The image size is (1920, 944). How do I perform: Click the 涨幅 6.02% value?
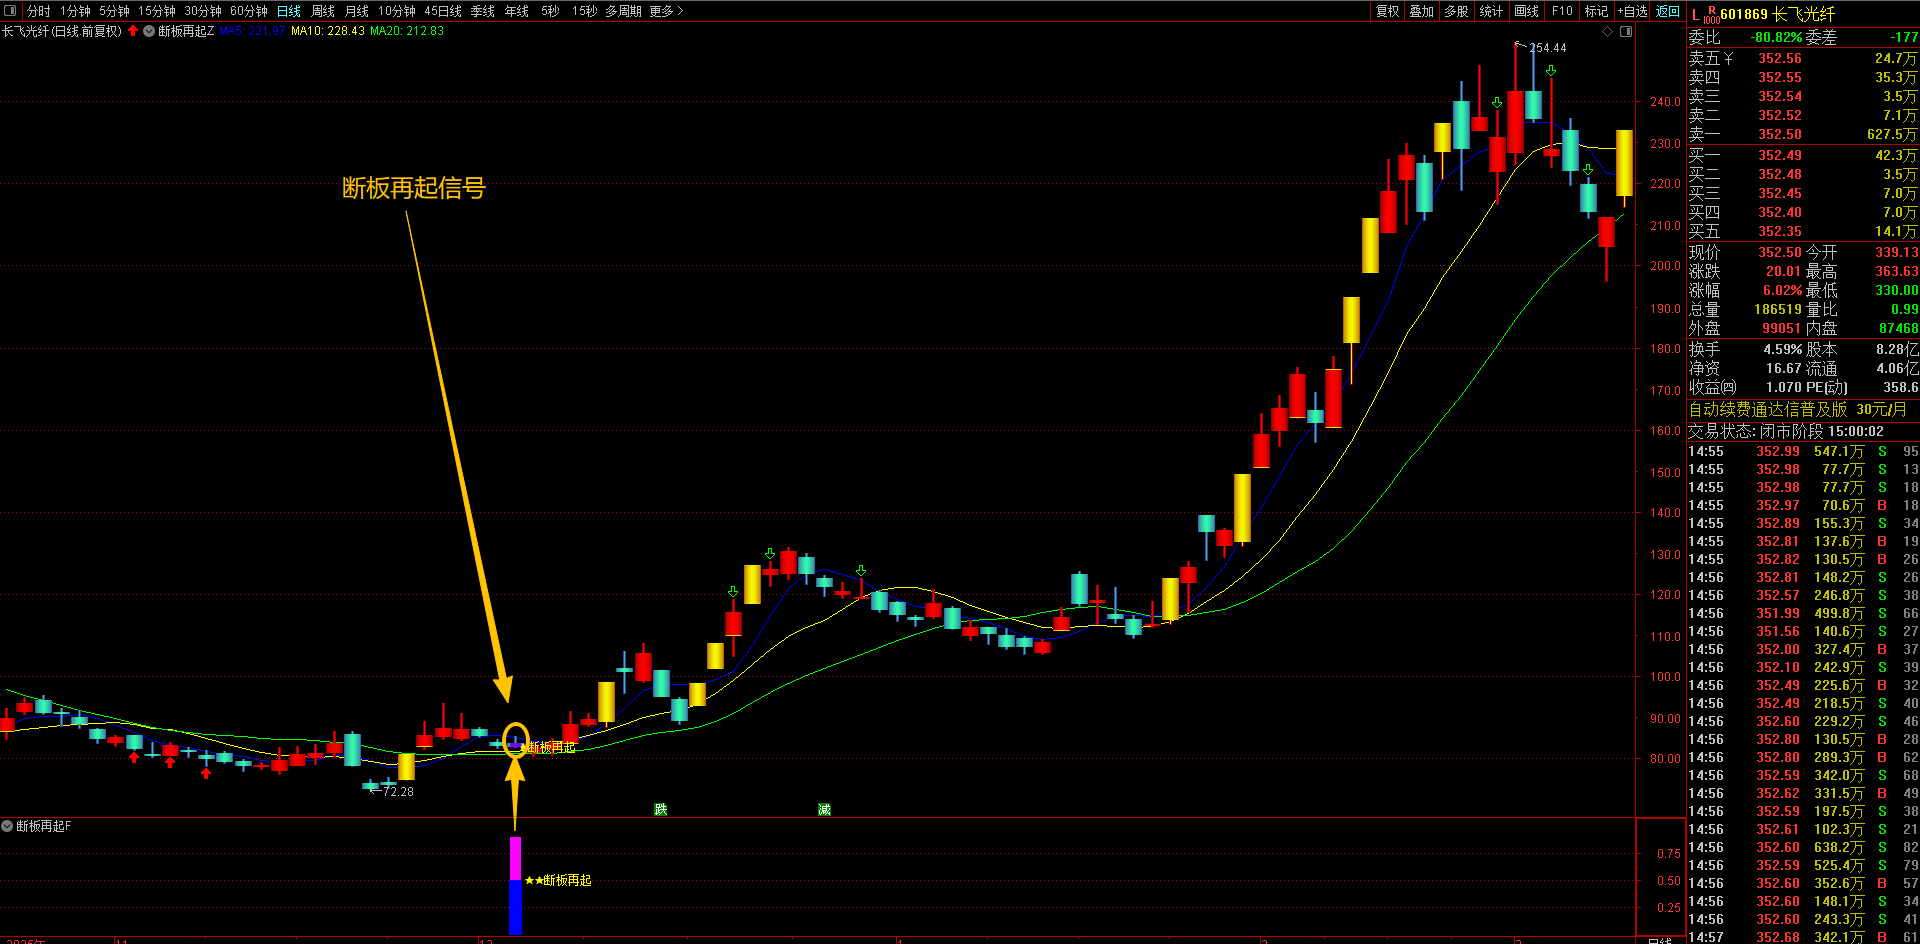point(1782,290)
